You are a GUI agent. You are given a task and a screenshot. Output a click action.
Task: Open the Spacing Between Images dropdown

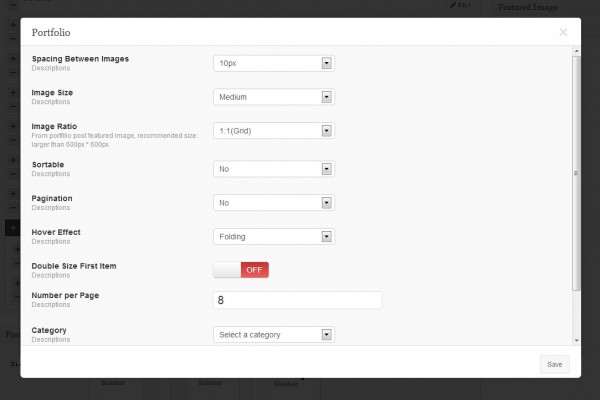[x=274, y=63]
